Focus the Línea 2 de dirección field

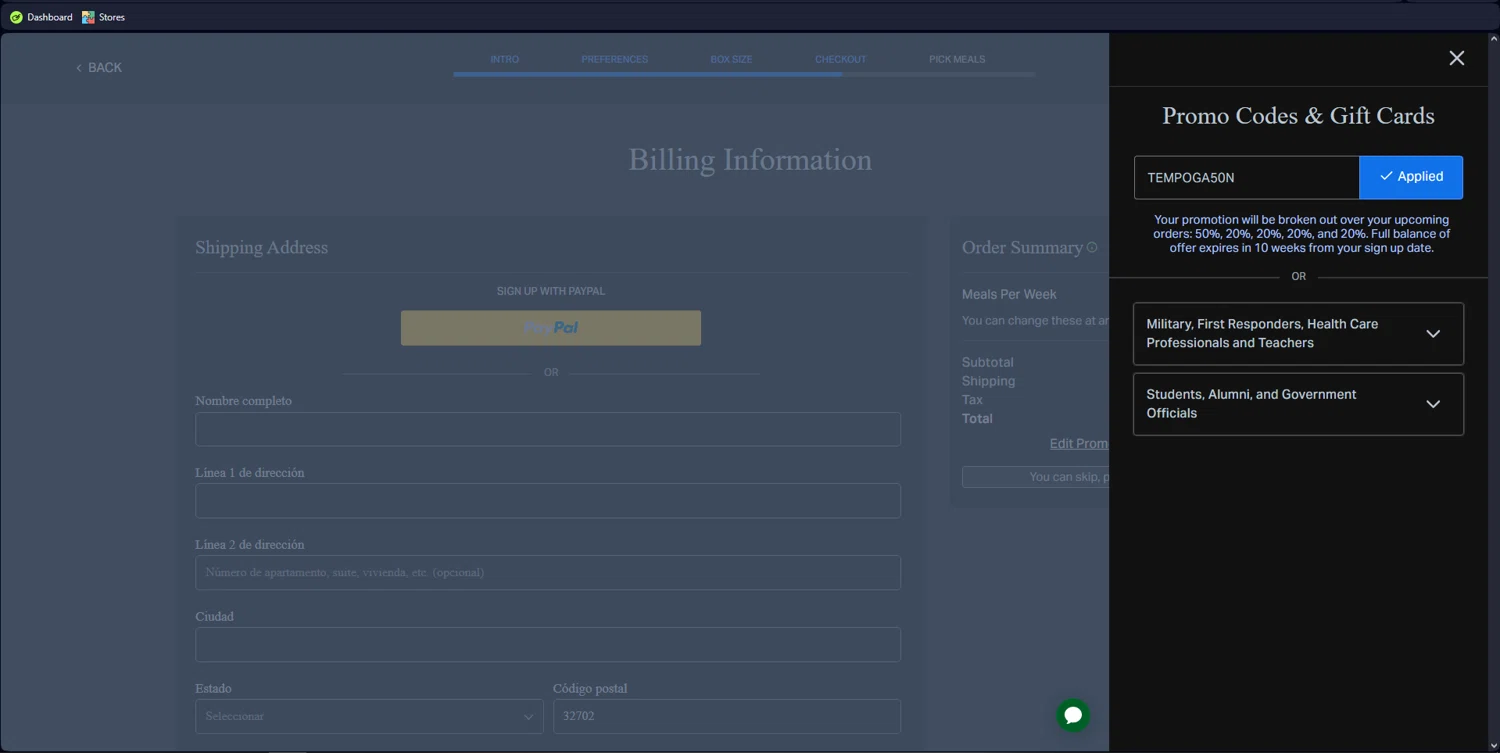click(548, 573)
